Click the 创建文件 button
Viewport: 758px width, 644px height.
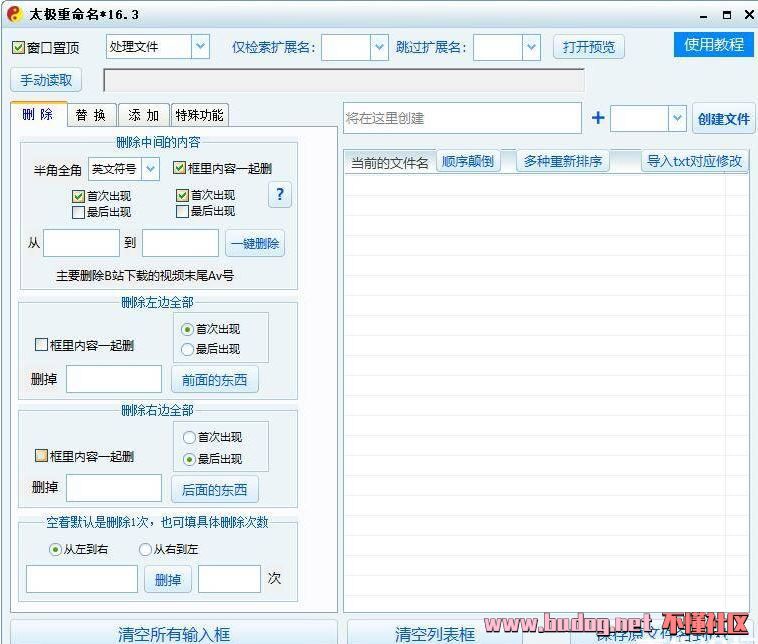(724, 119)
